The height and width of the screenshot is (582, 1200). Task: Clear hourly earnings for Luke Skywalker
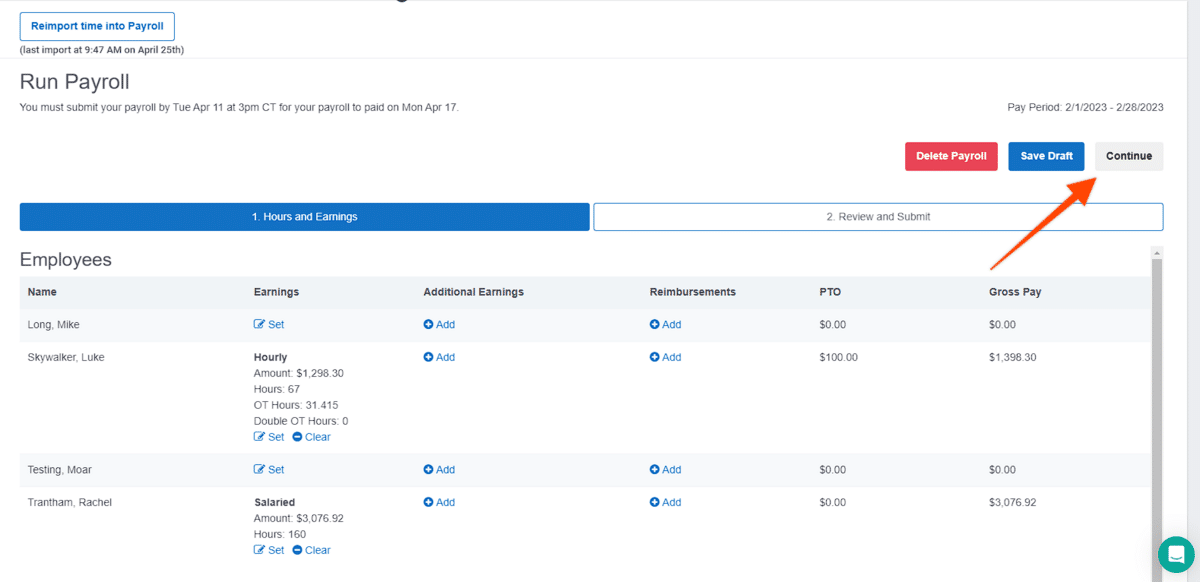[x=311, y=437]
